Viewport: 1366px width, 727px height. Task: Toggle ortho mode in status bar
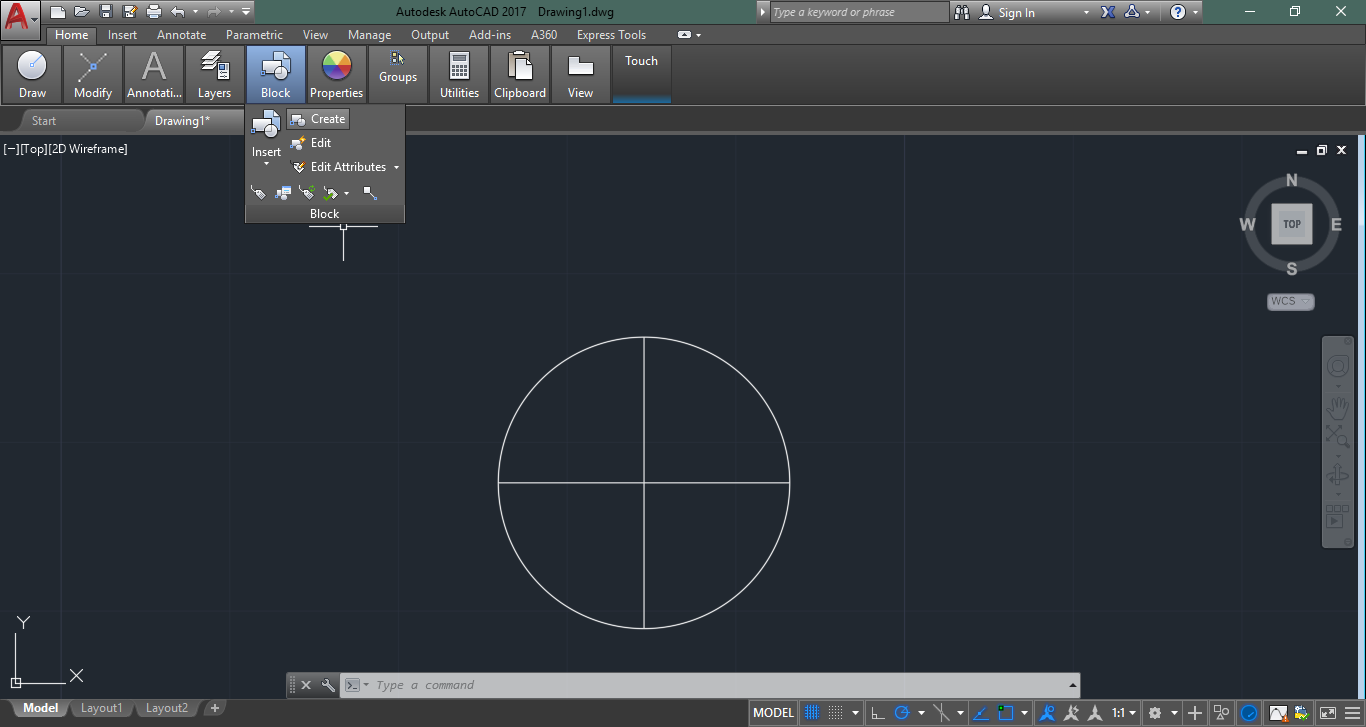tap(878, 713)
